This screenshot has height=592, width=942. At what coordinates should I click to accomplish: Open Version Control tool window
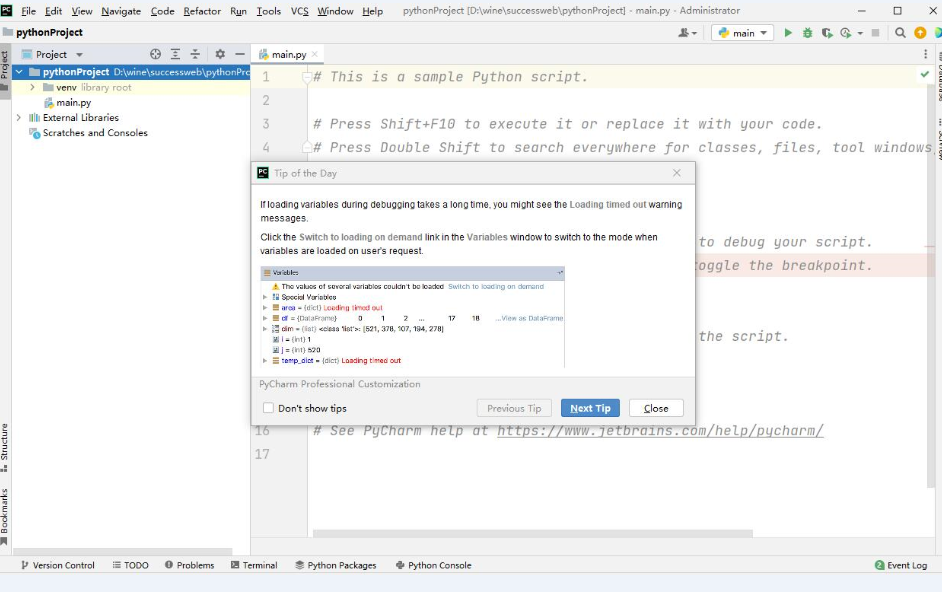click(x=58, y=565)
